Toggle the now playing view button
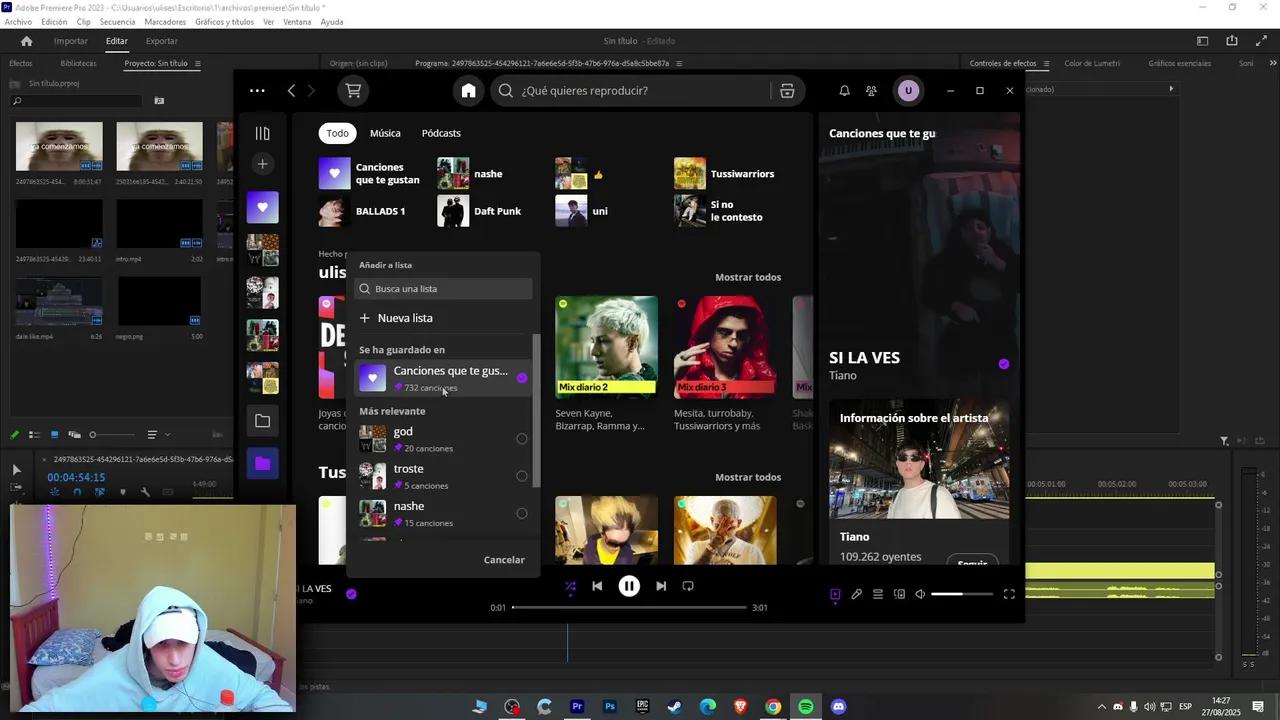The height and width of the screenshot is (720, 1280). click(835, 594)
